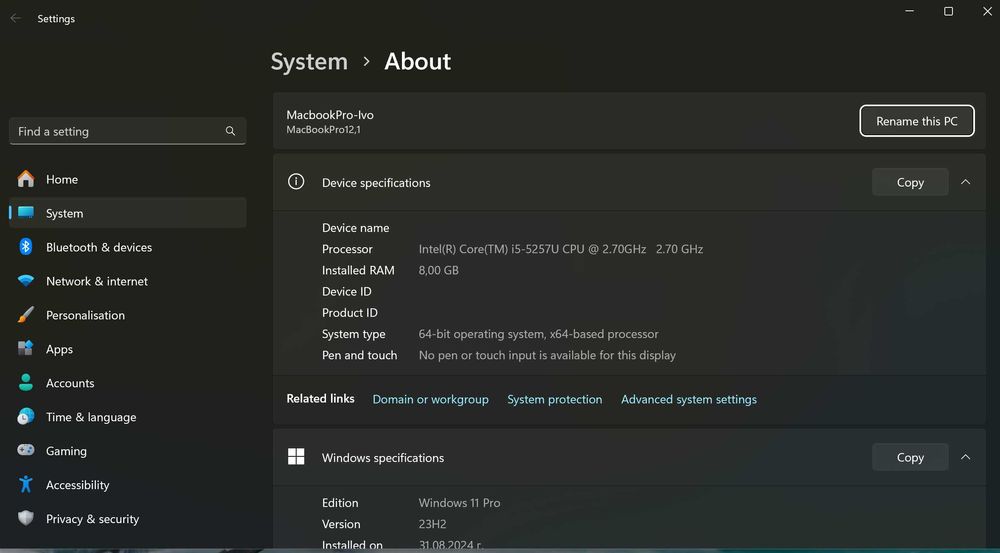1000x553 pixels.
Task: Click the Personalisation paintbrush icon
Action: click(26, 315)
